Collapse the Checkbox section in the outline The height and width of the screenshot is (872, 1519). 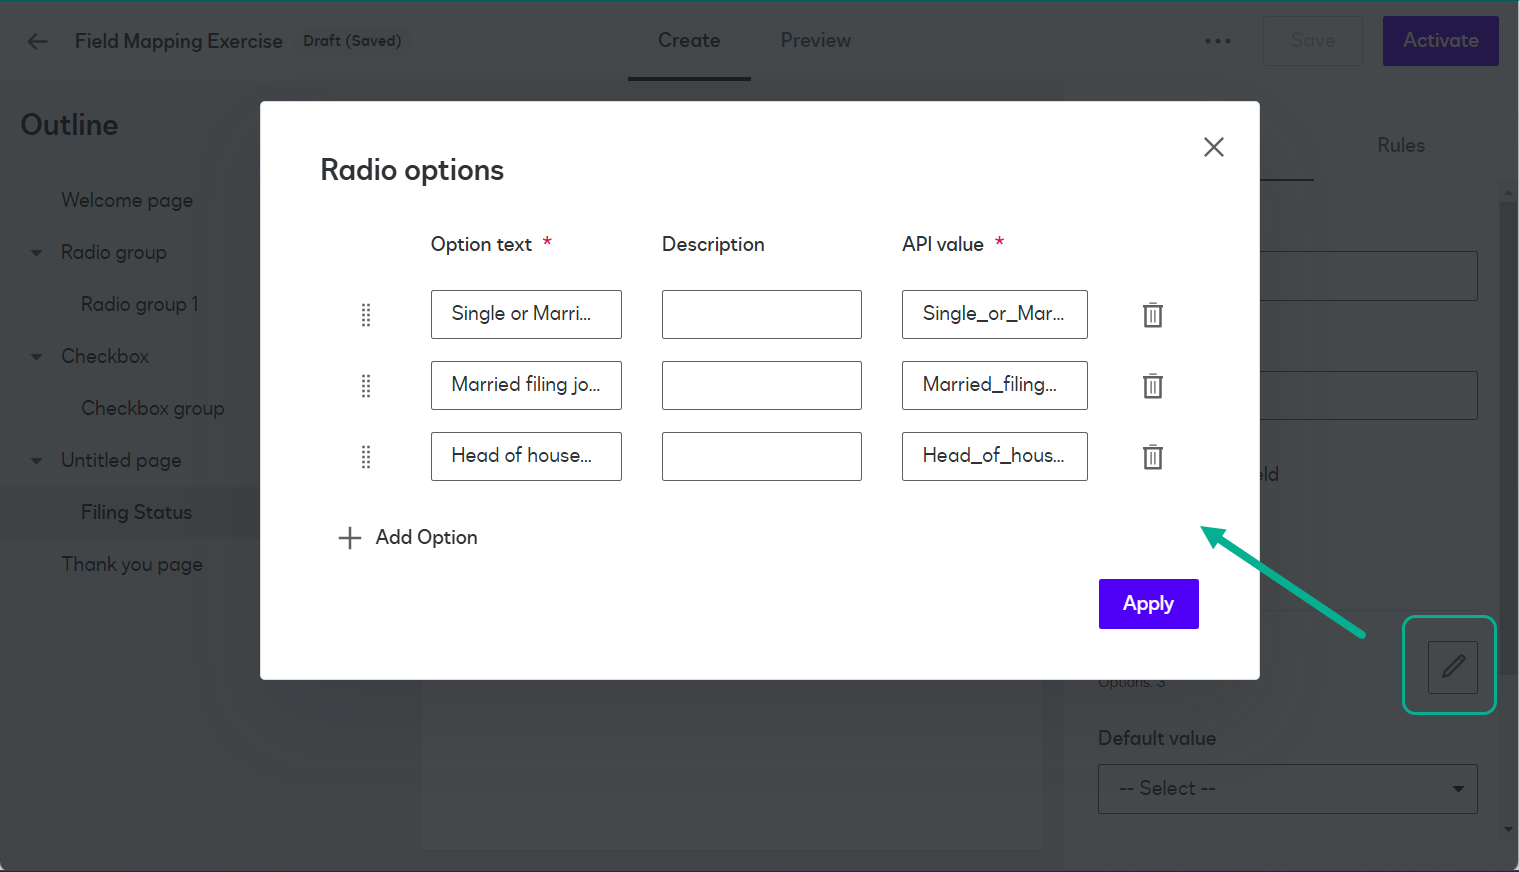point(36,356)
